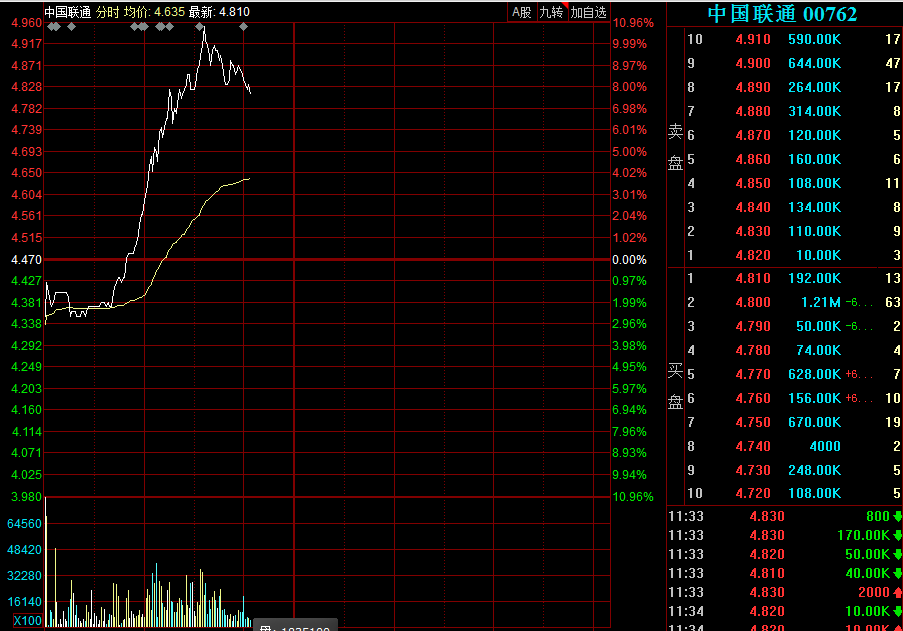Click the 中国联通 00762 stock title
903x631 pixels.
click(x=782, y=13)
